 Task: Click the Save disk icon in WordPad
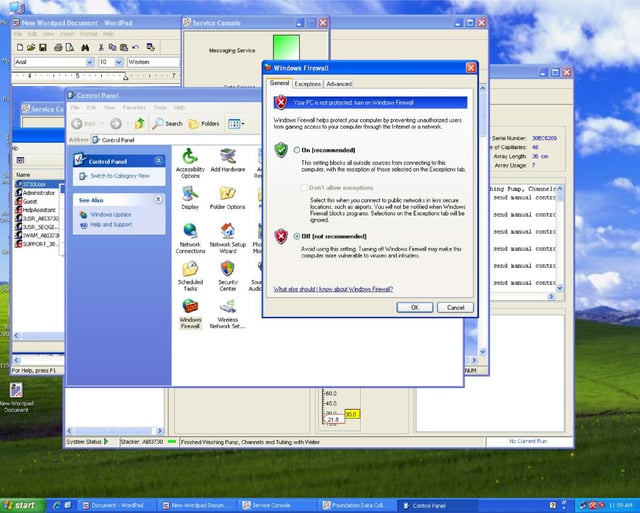(x=42, y=48)
